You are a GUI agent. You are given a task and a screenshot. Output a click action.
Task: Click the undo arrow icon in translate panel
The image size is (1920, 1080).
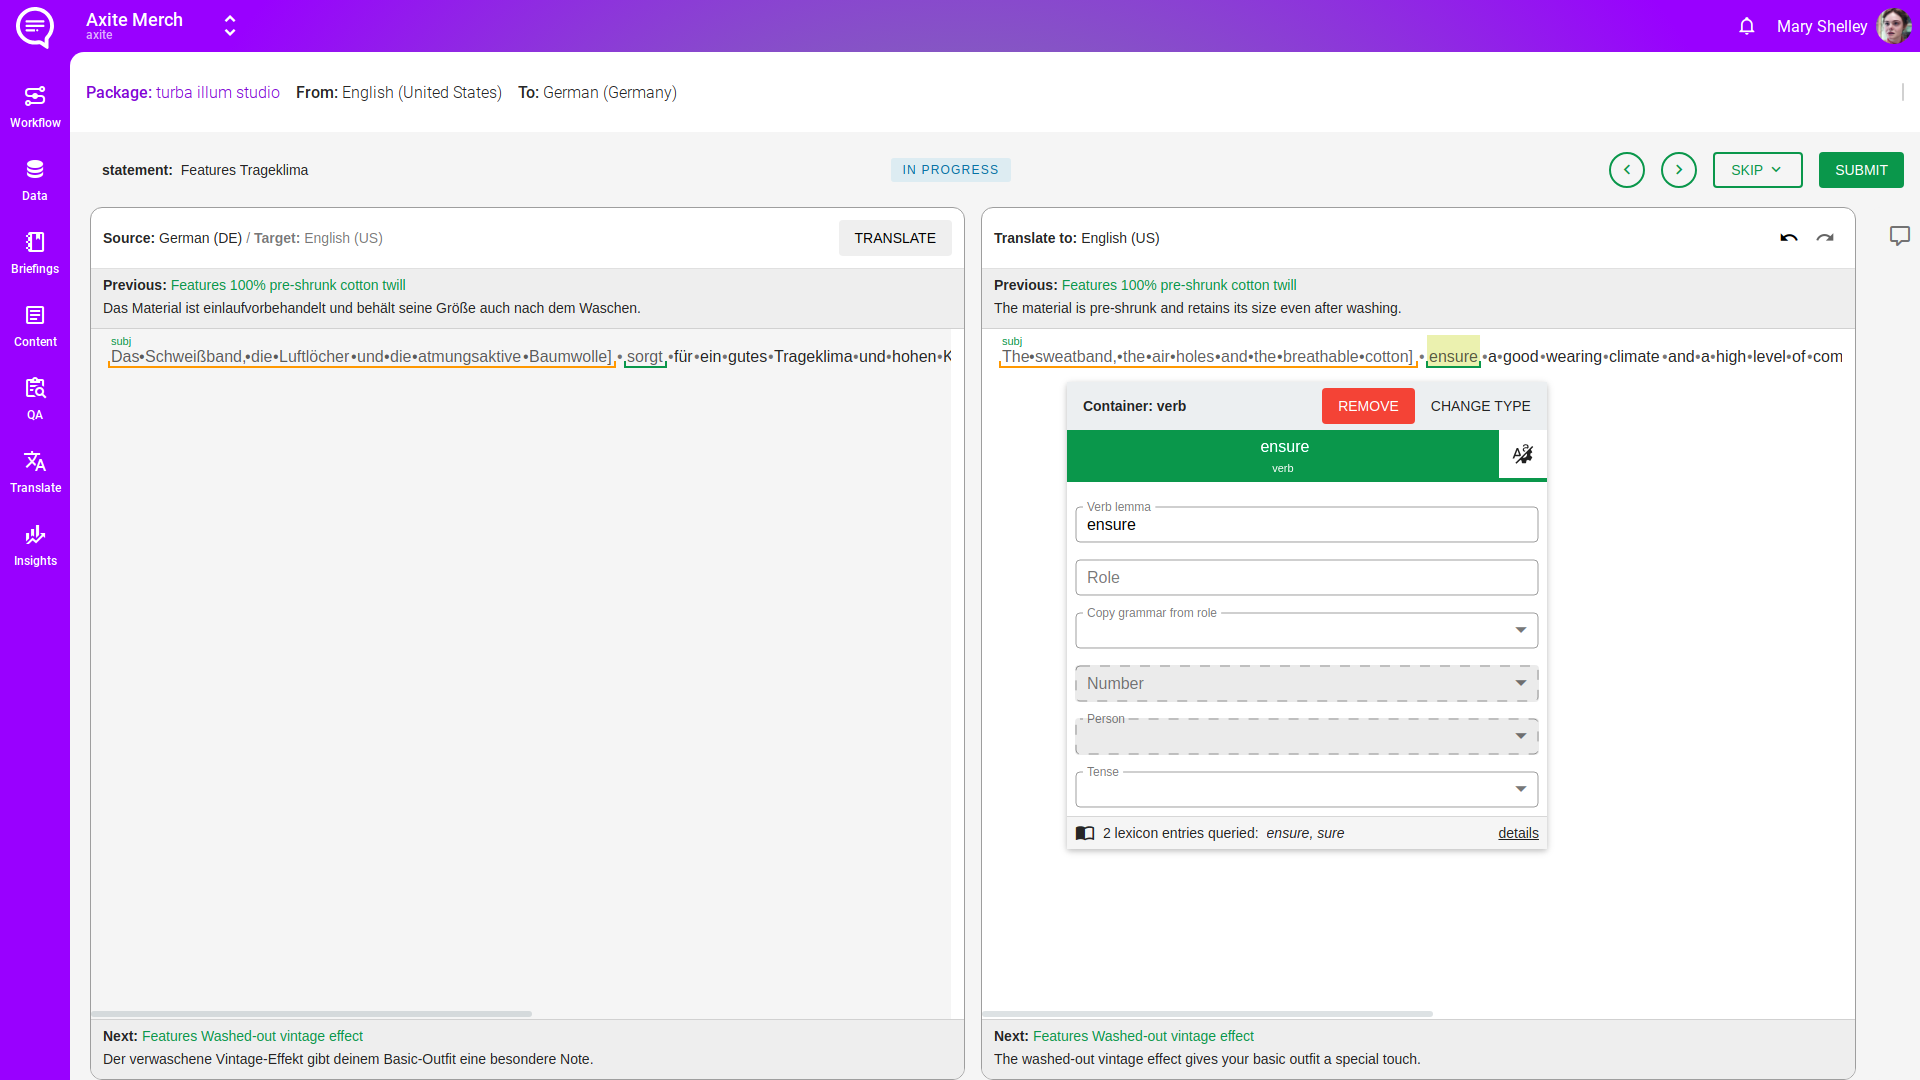point(1789,237)
